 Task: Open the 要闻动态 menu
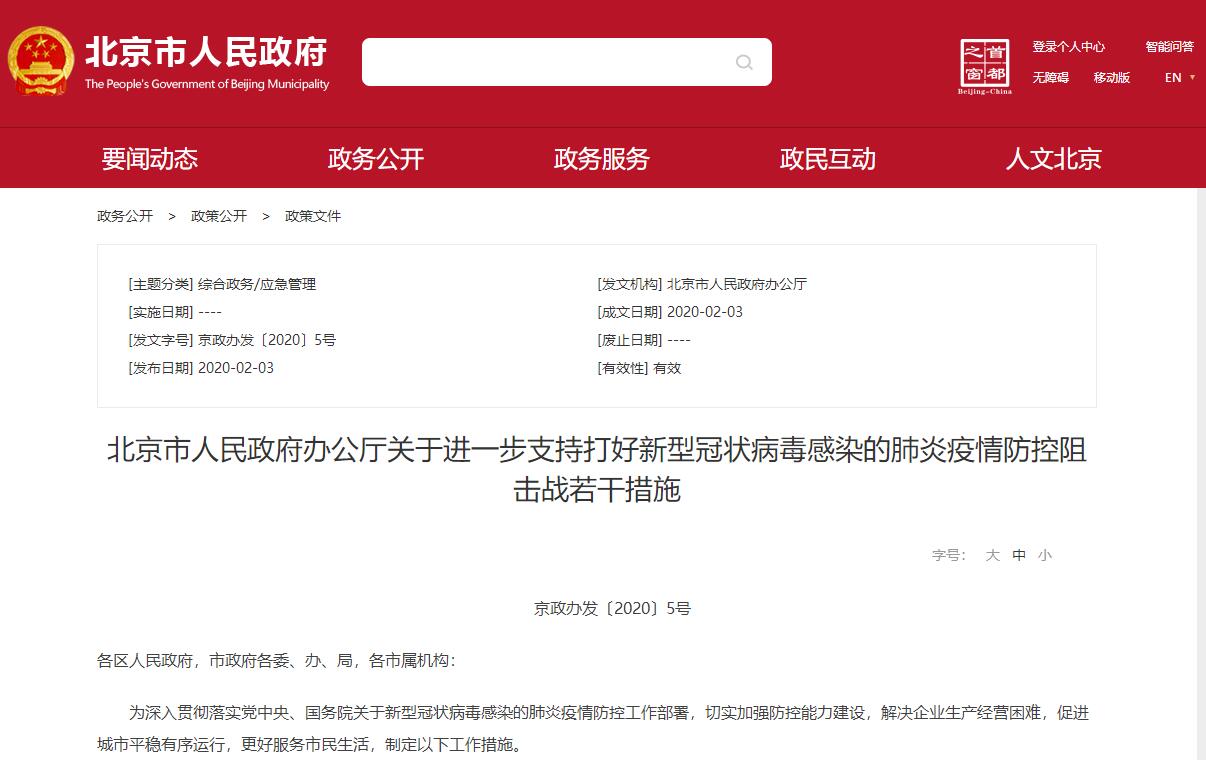point(150,159)
